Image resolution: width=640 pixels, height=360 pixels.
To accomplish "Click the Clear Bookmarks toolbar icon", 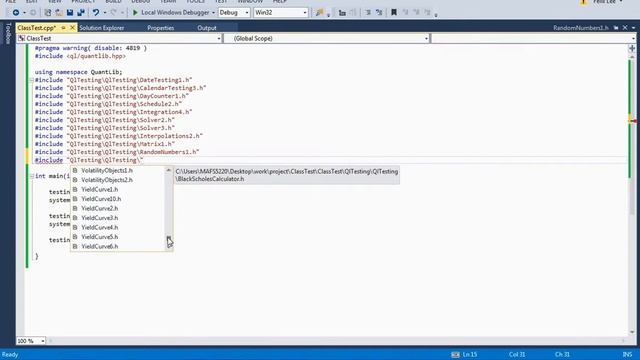I will click(427, 13).
